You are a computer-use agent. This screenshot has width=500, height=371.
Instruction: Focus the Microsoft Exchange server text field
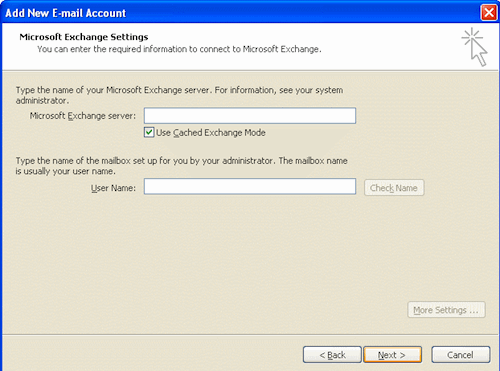[x=250, y=116]
